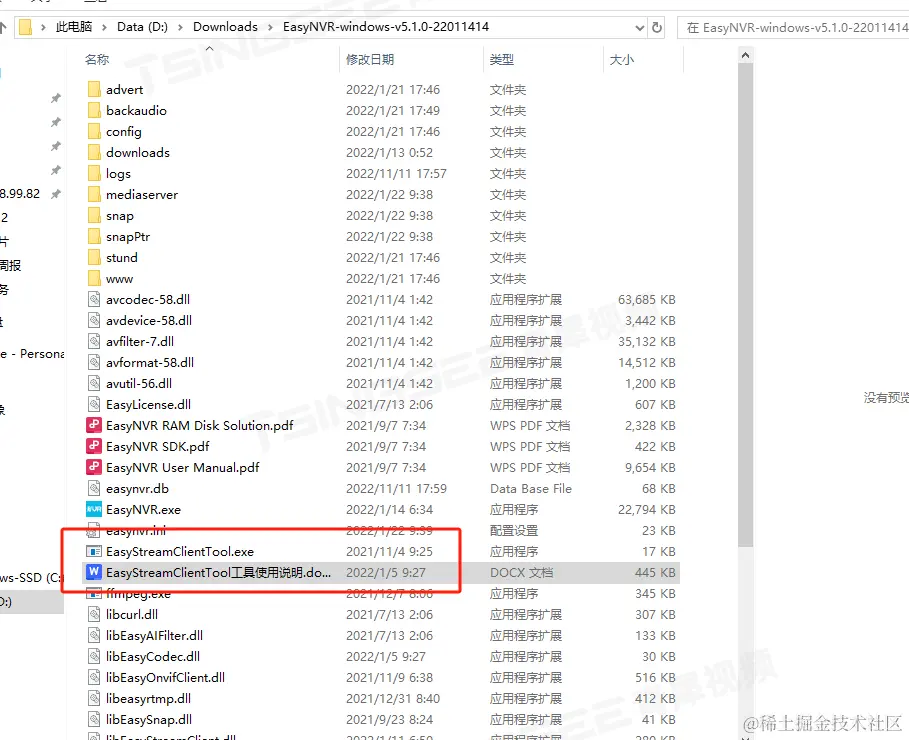
Task: Open the address bar history dropdown
Action: click(x=639, y=27)
